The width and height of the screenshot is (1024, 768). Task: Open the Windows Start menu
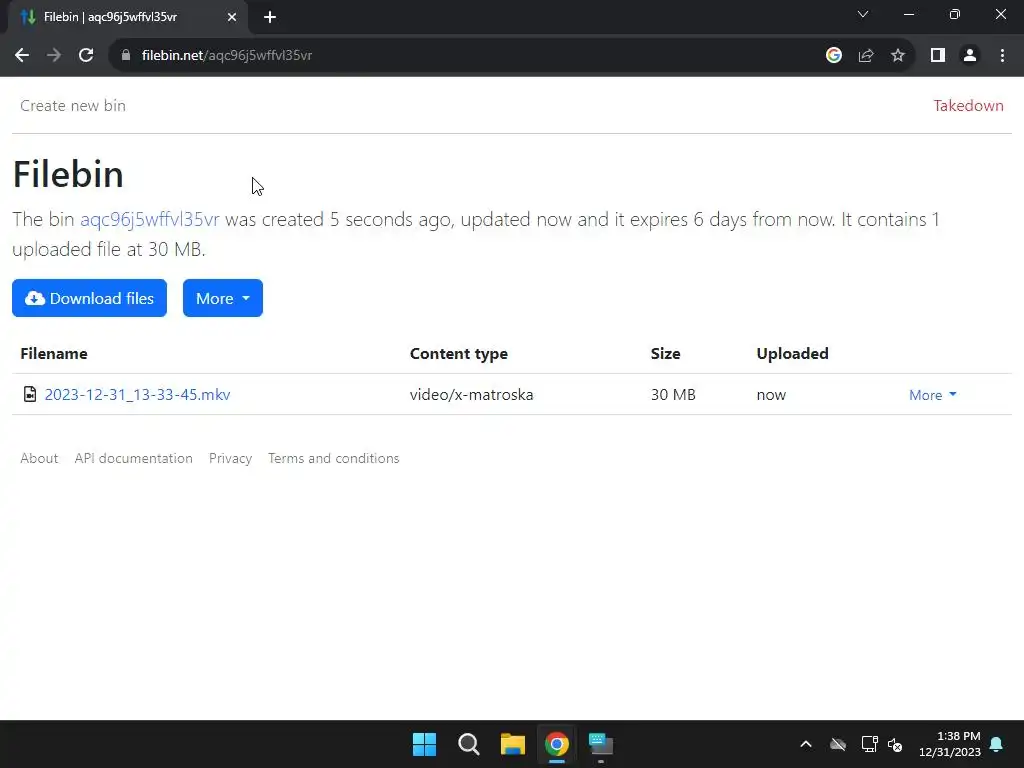point(424,744)
